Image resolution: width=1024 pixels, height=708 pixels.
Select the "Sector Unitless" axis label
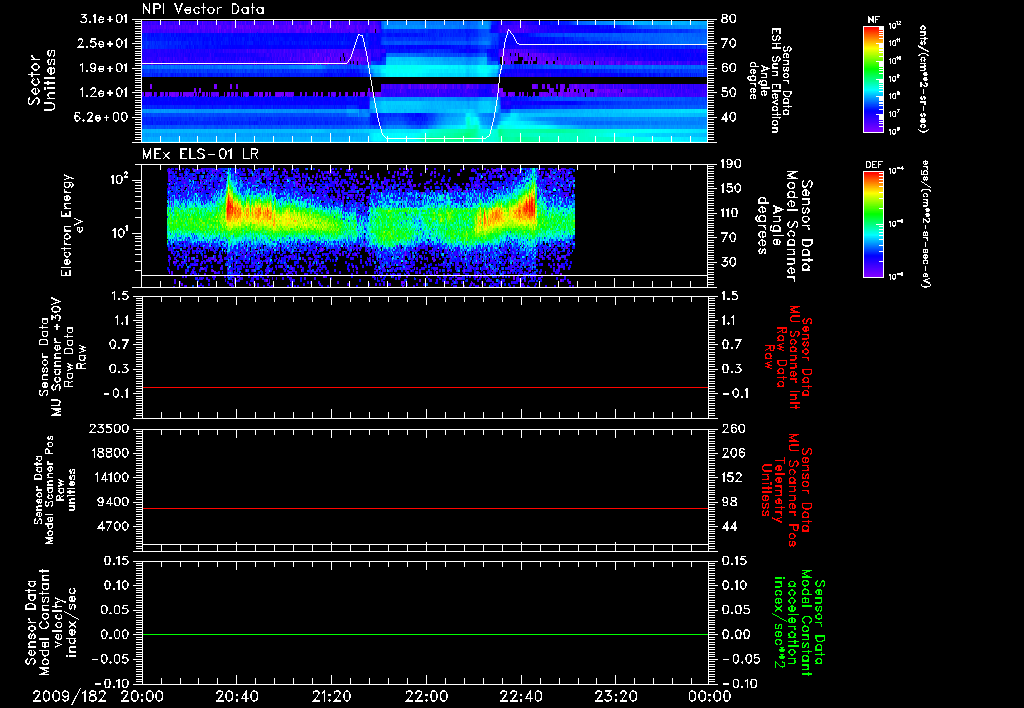click(42, 80)
